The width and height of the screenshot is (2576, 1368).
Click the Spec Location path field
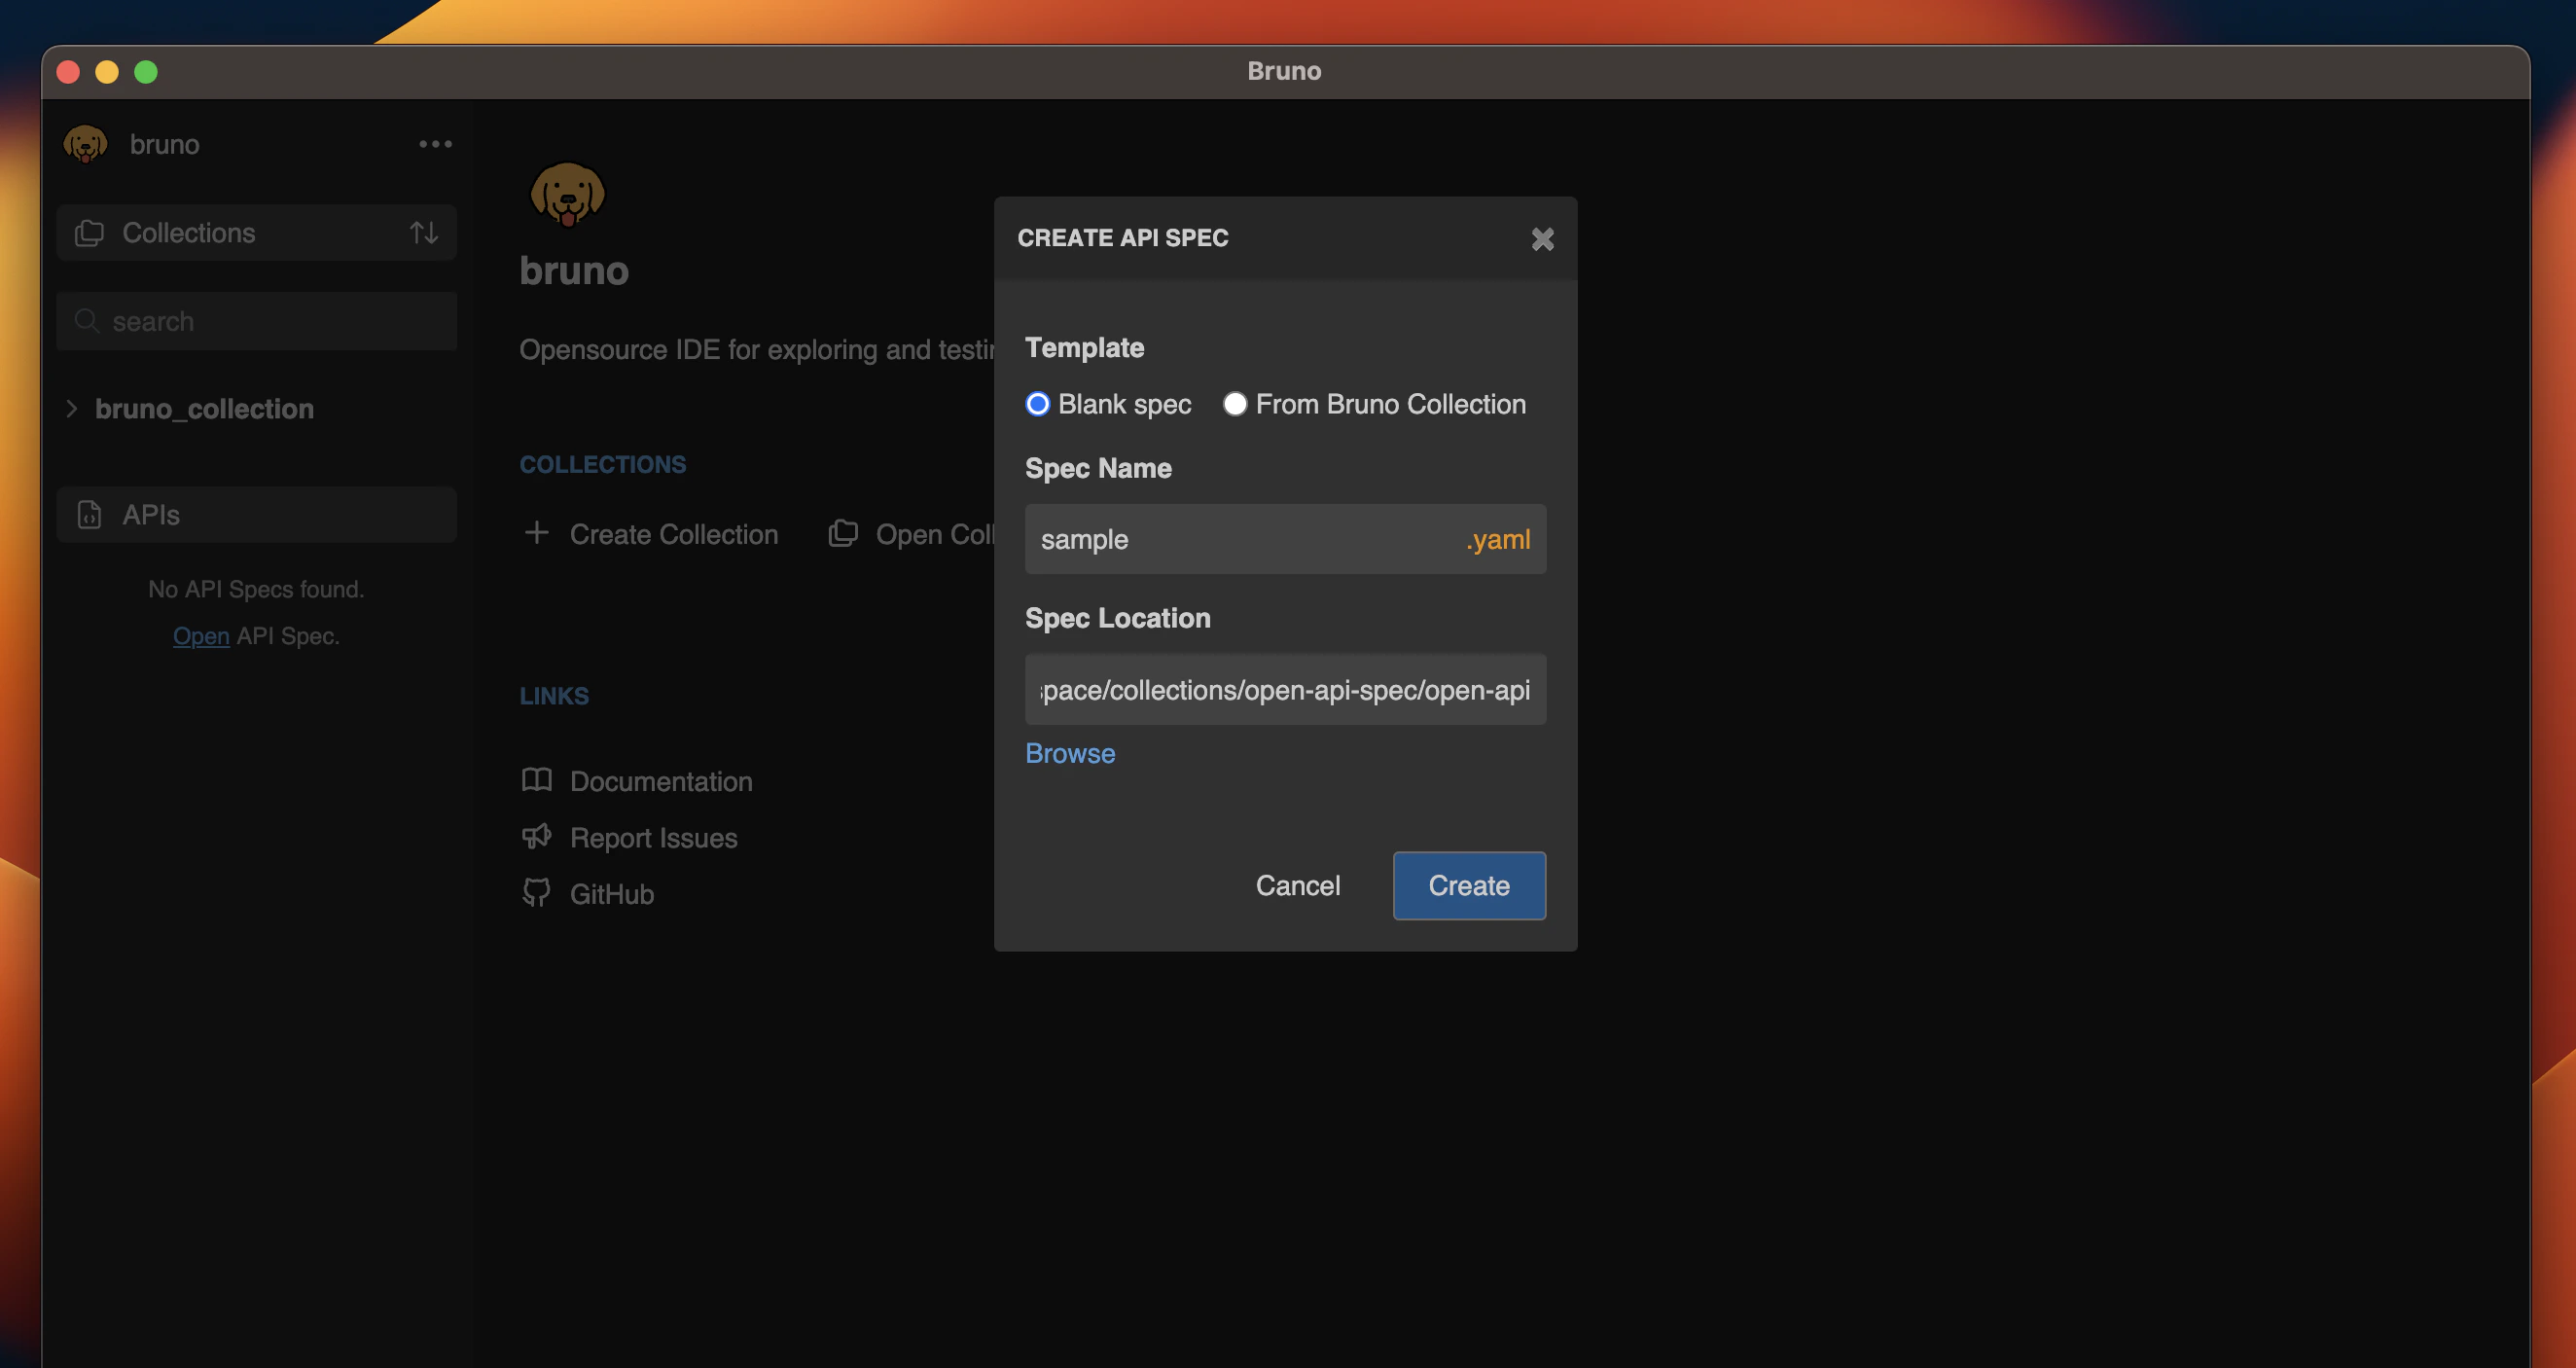(x=1285, y=690)
